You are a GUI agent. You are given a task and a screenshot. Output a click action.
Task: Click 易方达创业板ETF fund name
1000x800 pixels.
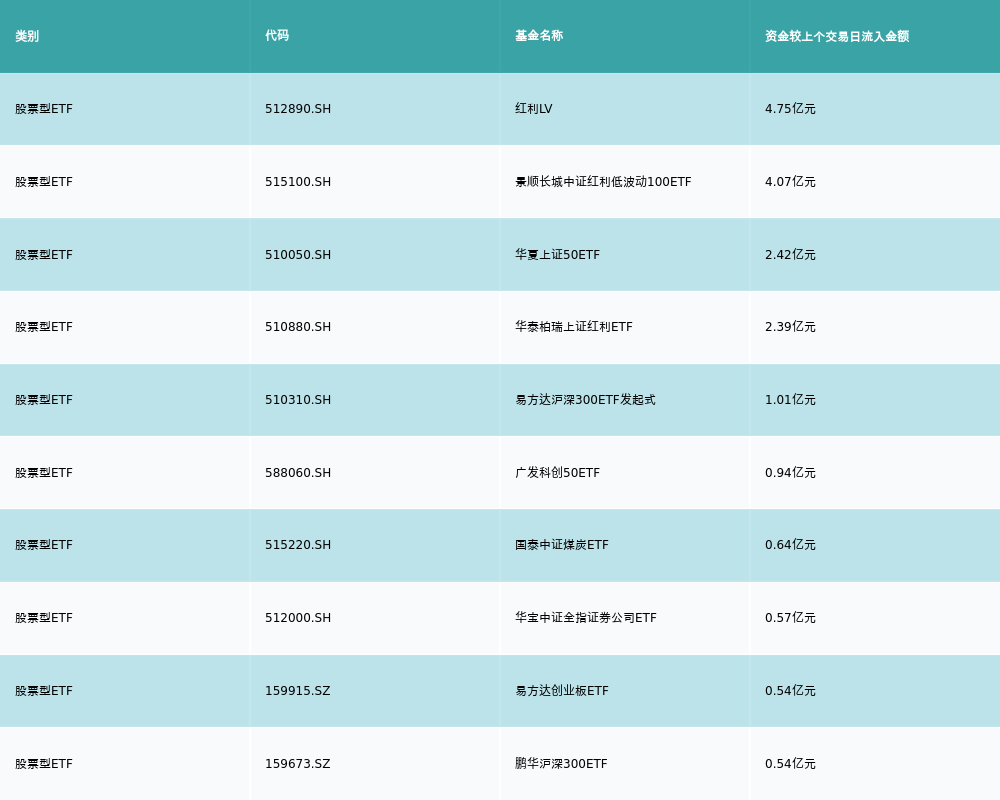click(562, 691)
